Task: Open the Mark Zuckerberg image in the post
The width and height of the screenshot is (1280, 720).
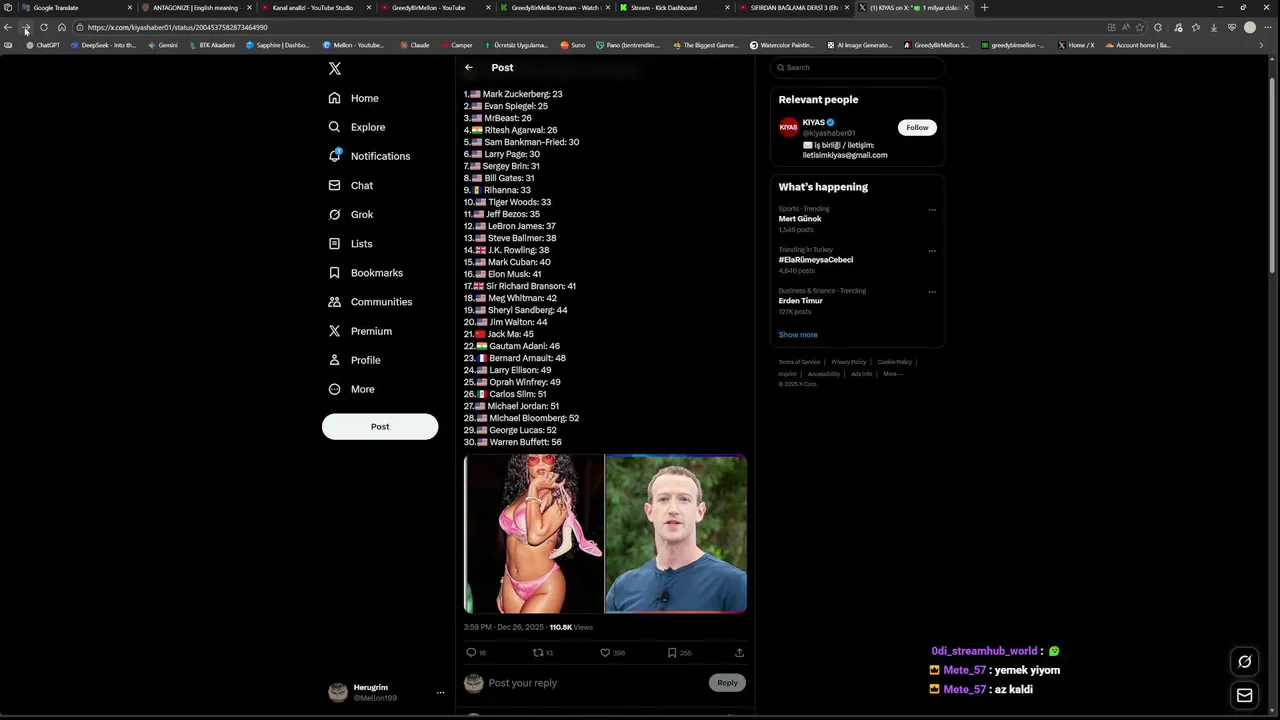Action: [676, 534]
